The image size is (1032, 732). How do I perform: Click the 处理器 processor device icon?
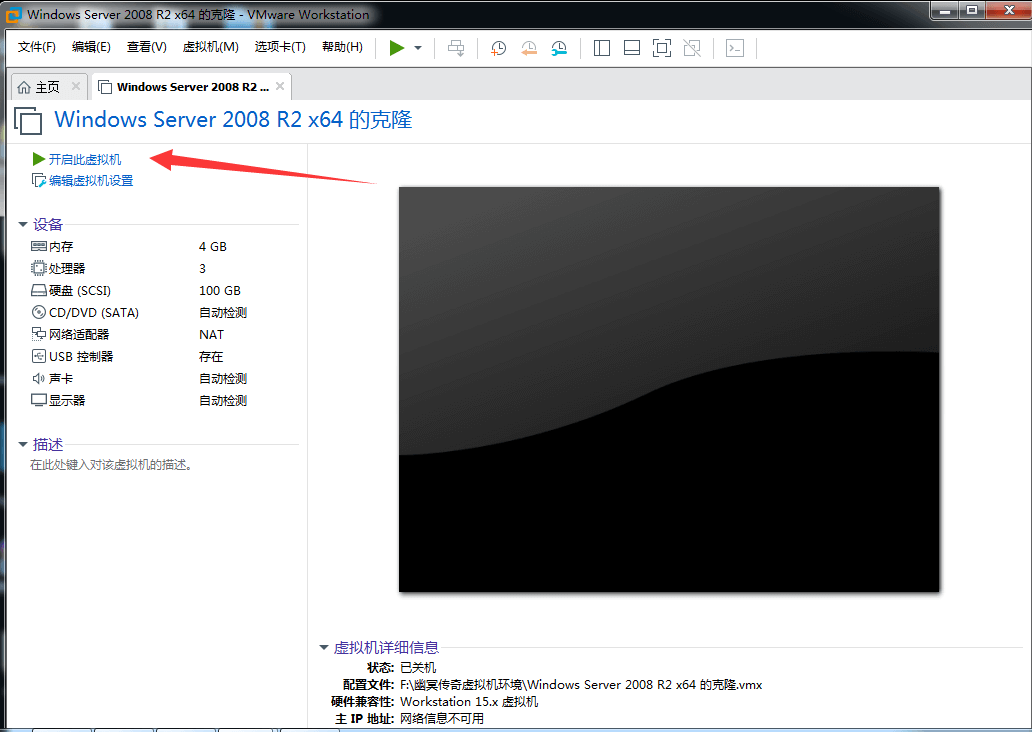click(x=39, y=268)
